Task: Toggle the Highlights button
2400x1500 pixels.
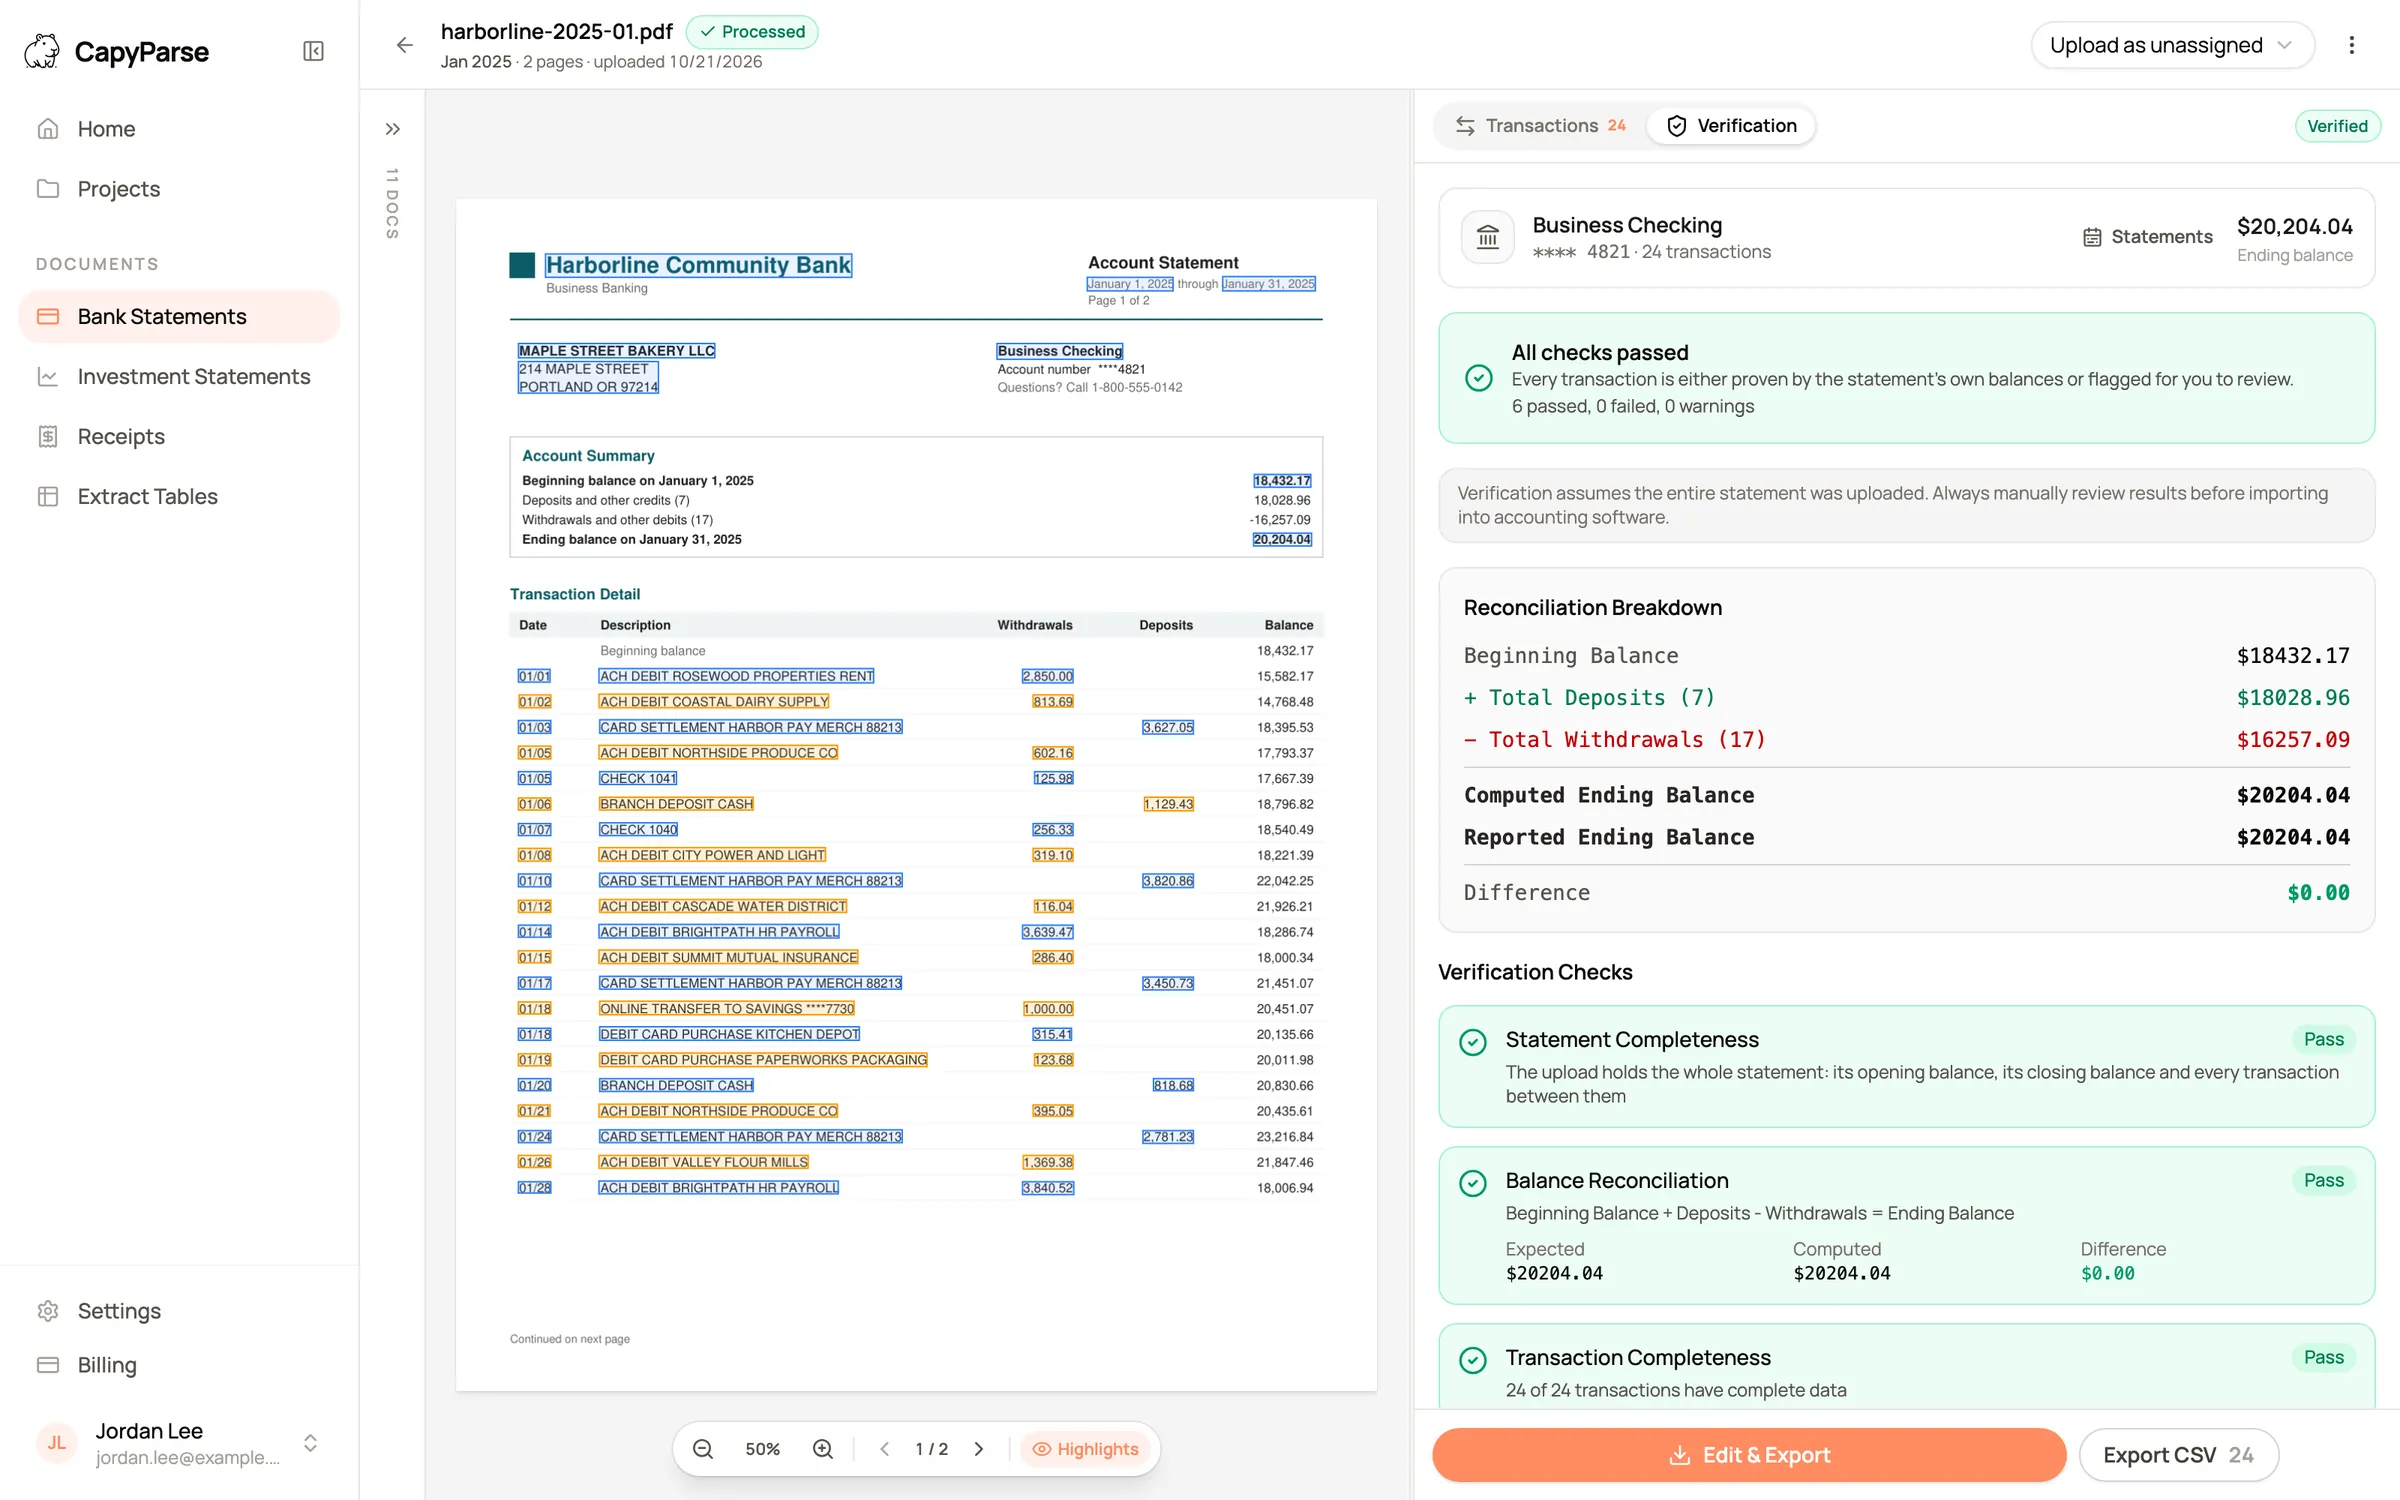Action: point(1085,1449)
